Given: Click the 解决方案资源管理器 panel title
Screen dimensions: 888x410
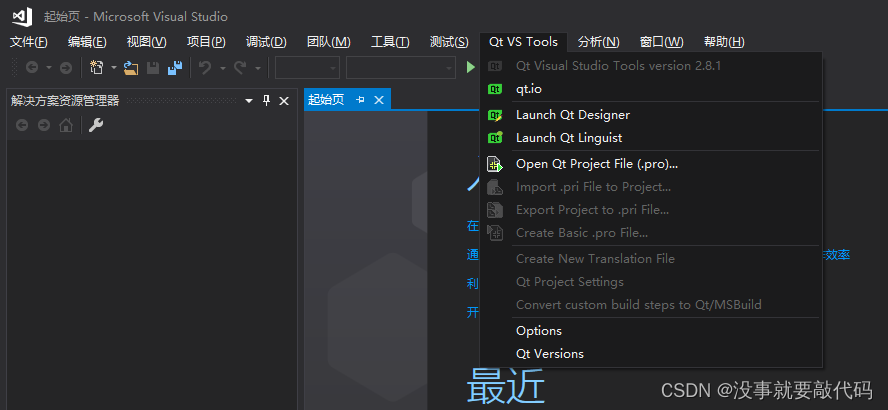Looking at the screenshot, I should 65,101.
